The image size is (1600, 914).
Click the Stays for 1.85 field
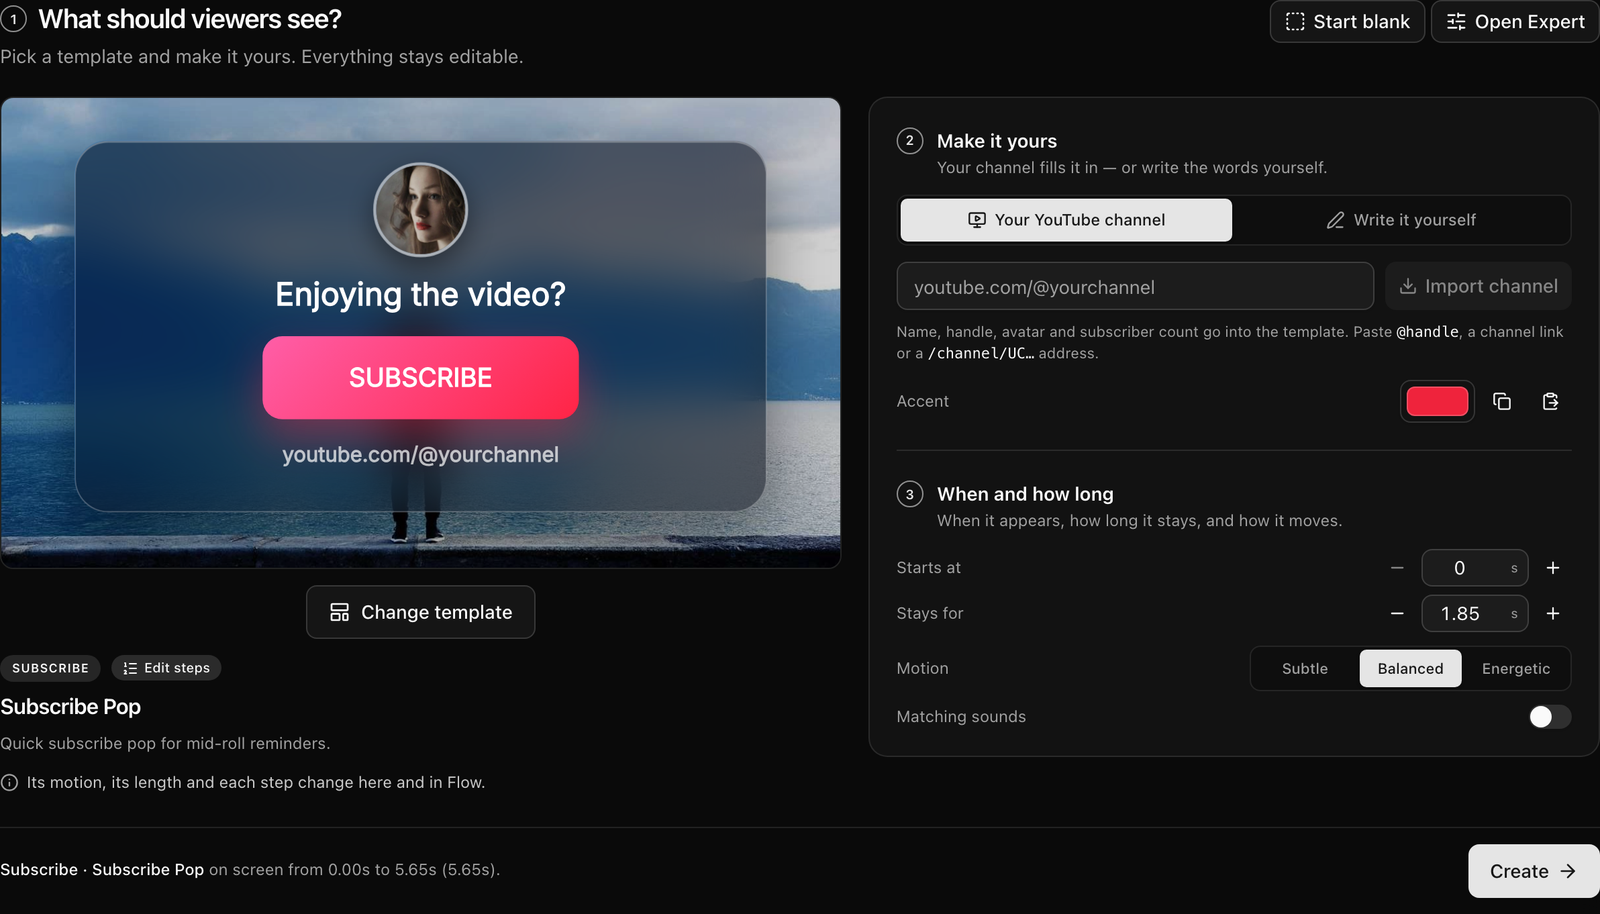coord(1475,613)
